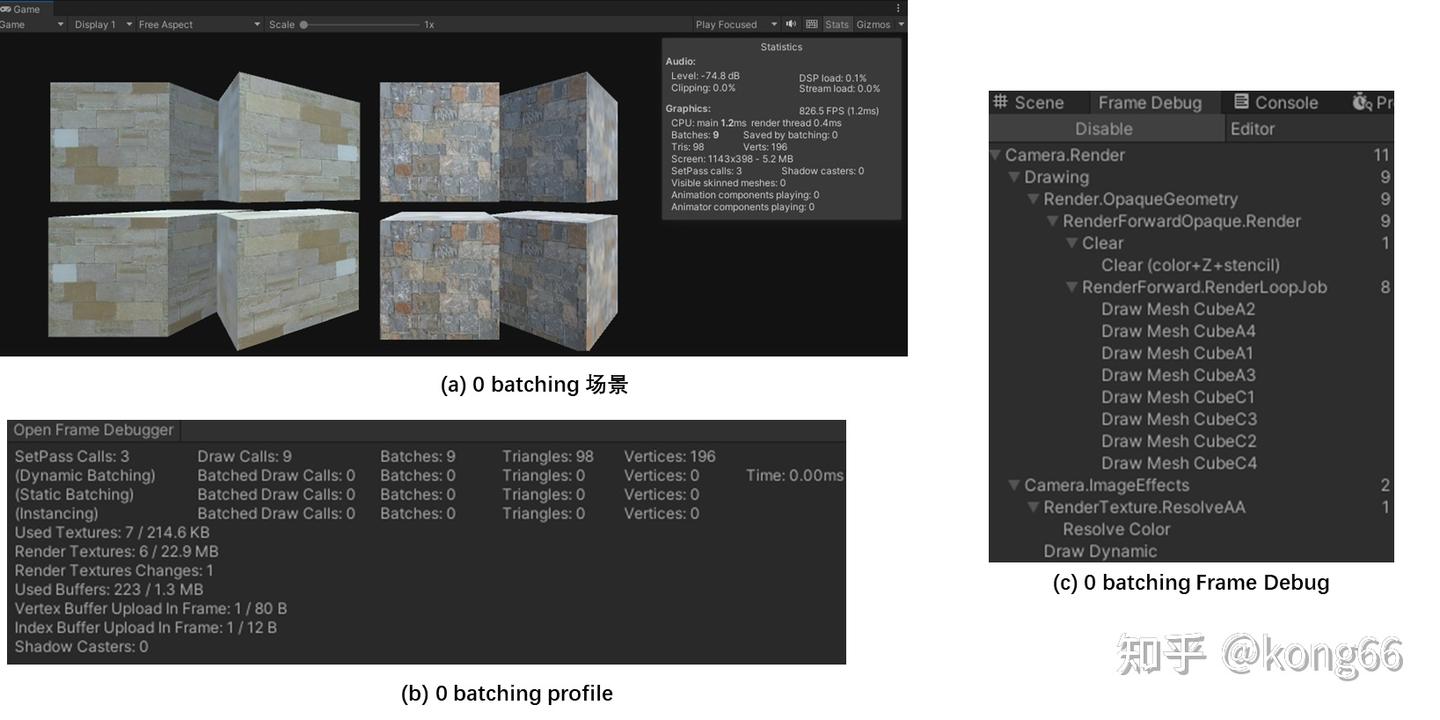Click the Scene tab grid icon
The width and height of the screenshot is (1440, 720).
click(x=1002, y=102)
